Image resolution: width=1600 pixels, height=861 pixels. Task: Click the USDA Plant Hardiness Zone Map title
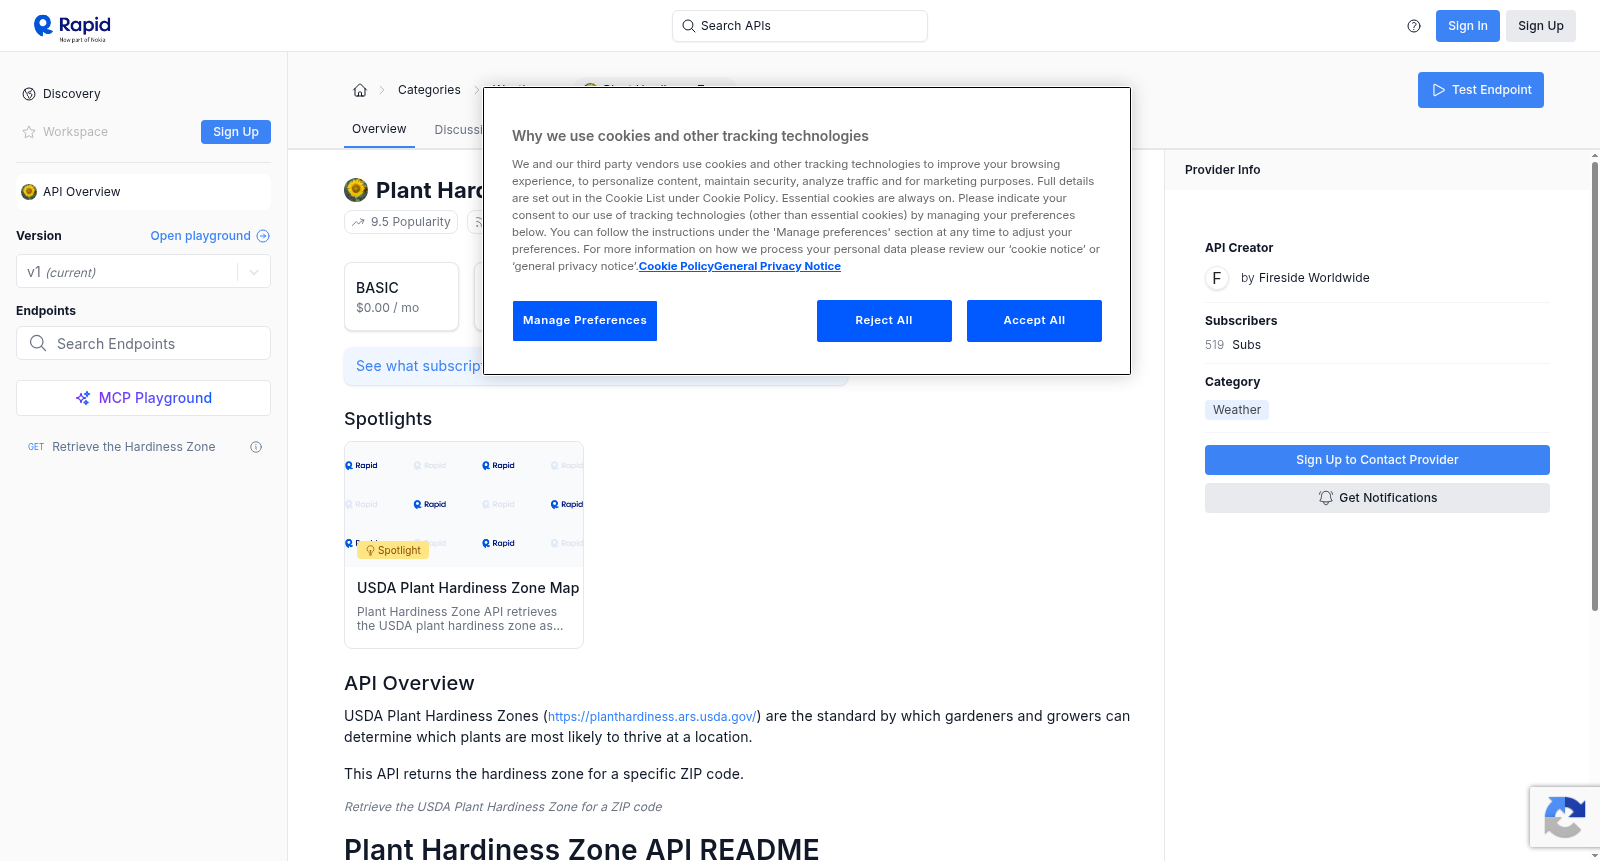click(468, 588)
